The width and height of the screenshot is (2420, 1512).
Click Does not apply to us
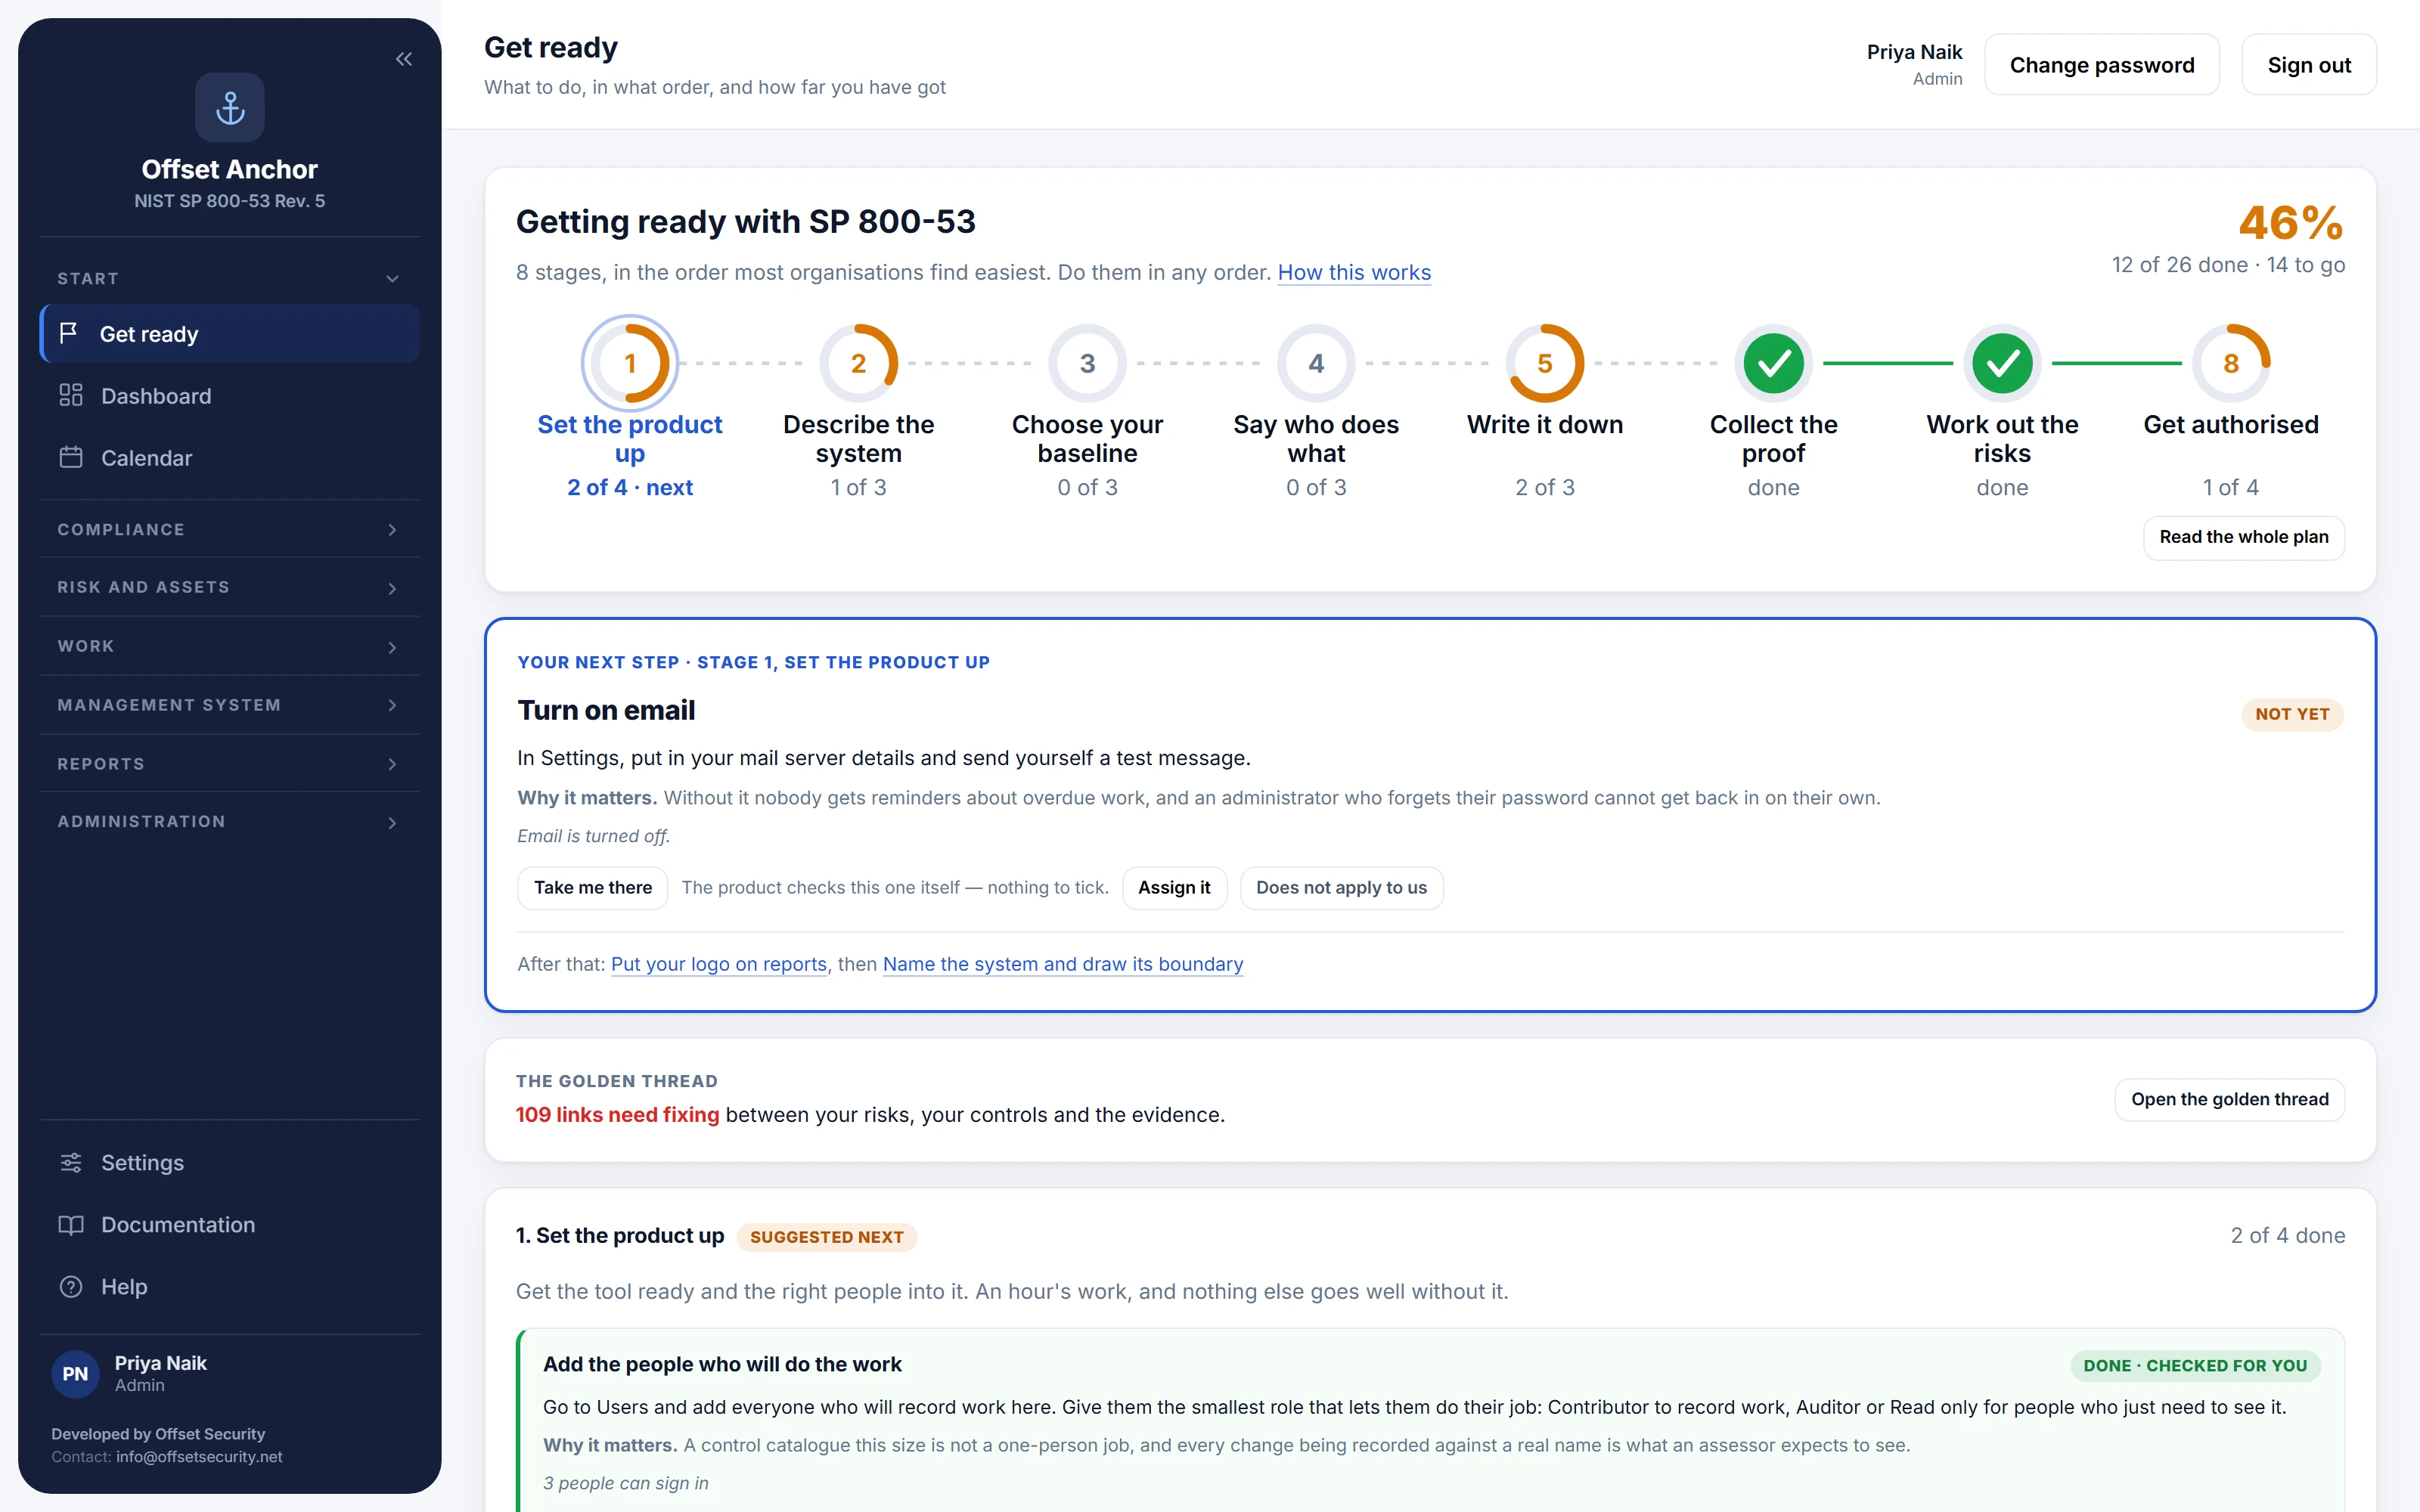[x=1341, y=888]
